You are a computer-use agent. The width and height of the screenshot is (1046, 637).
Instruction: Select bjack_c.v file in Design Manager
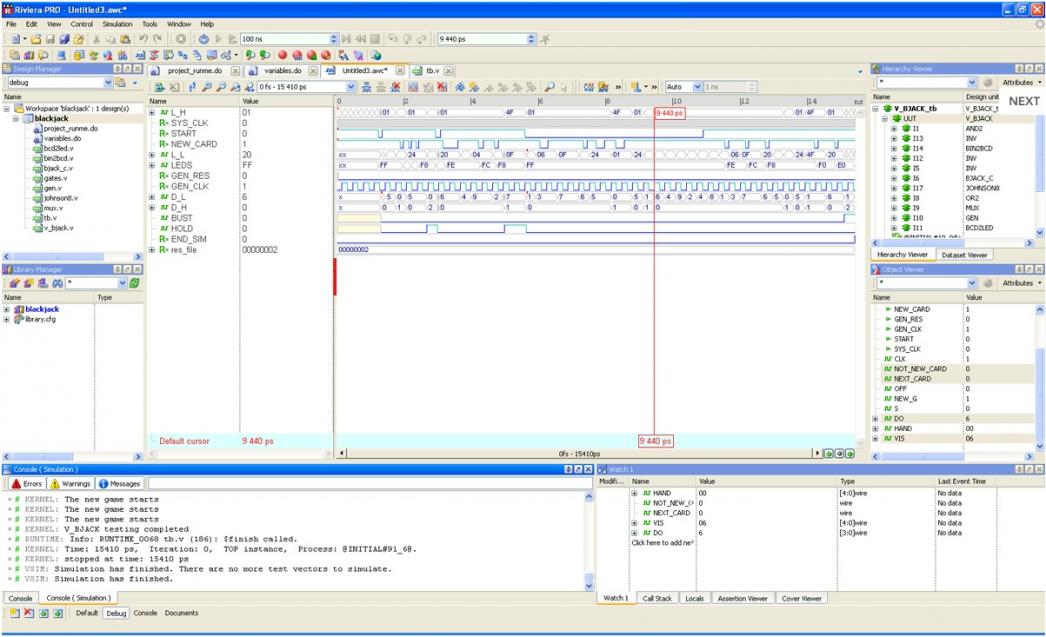pyautogui.click(x=59, y=168)
